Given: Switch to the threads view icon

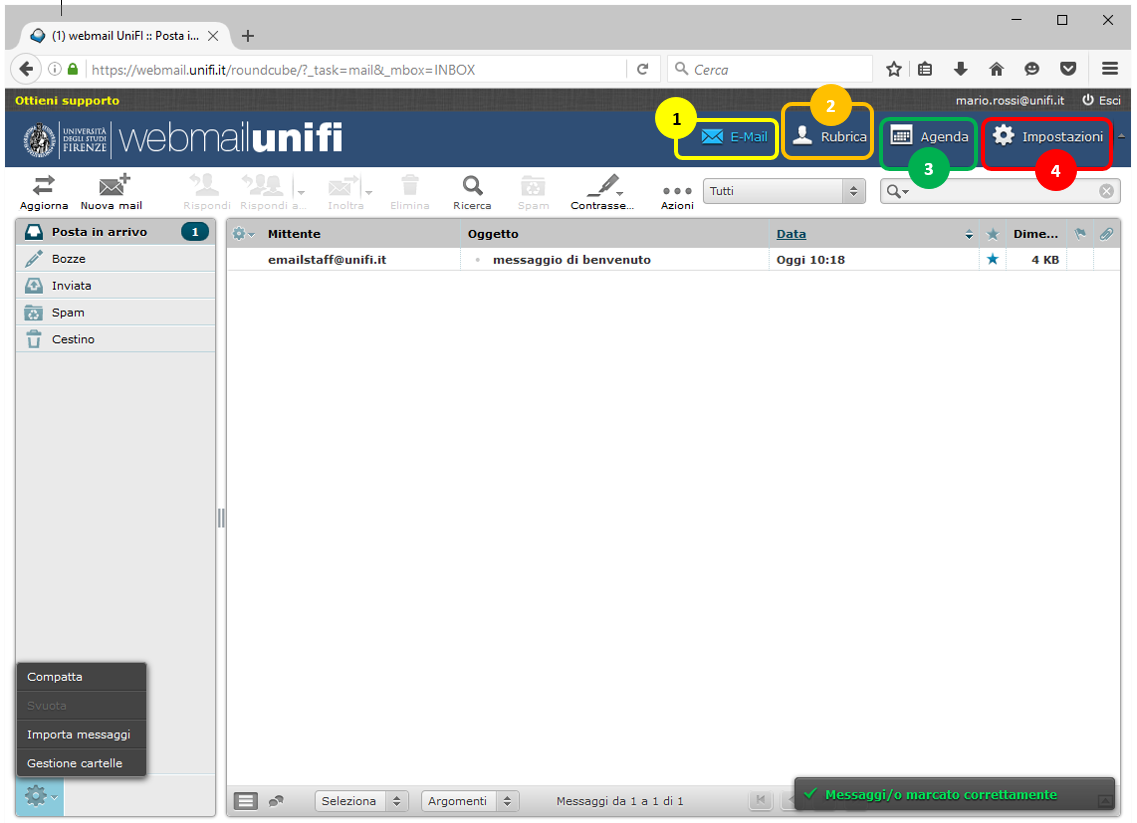Looking at the screenshot, I should [x=276, y=801].
